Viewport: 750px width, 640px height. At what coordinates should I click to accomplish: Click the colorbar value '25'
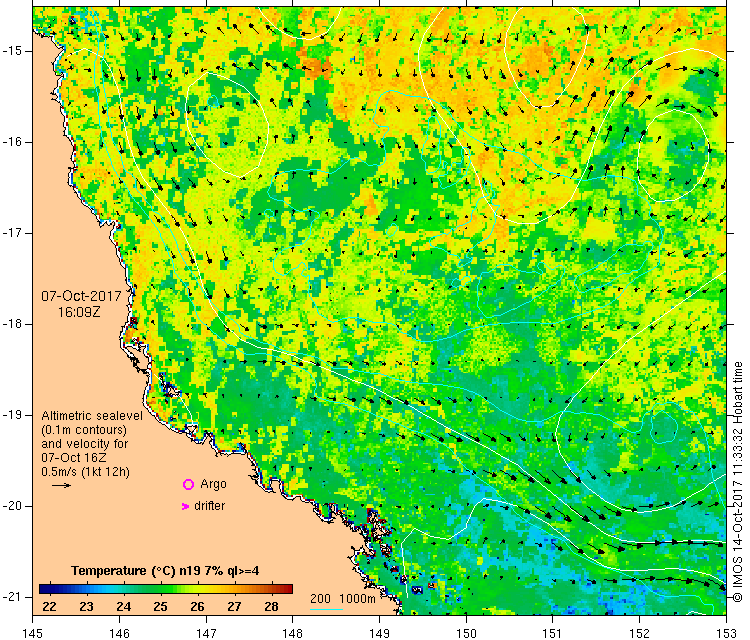[x=160, y=607]
